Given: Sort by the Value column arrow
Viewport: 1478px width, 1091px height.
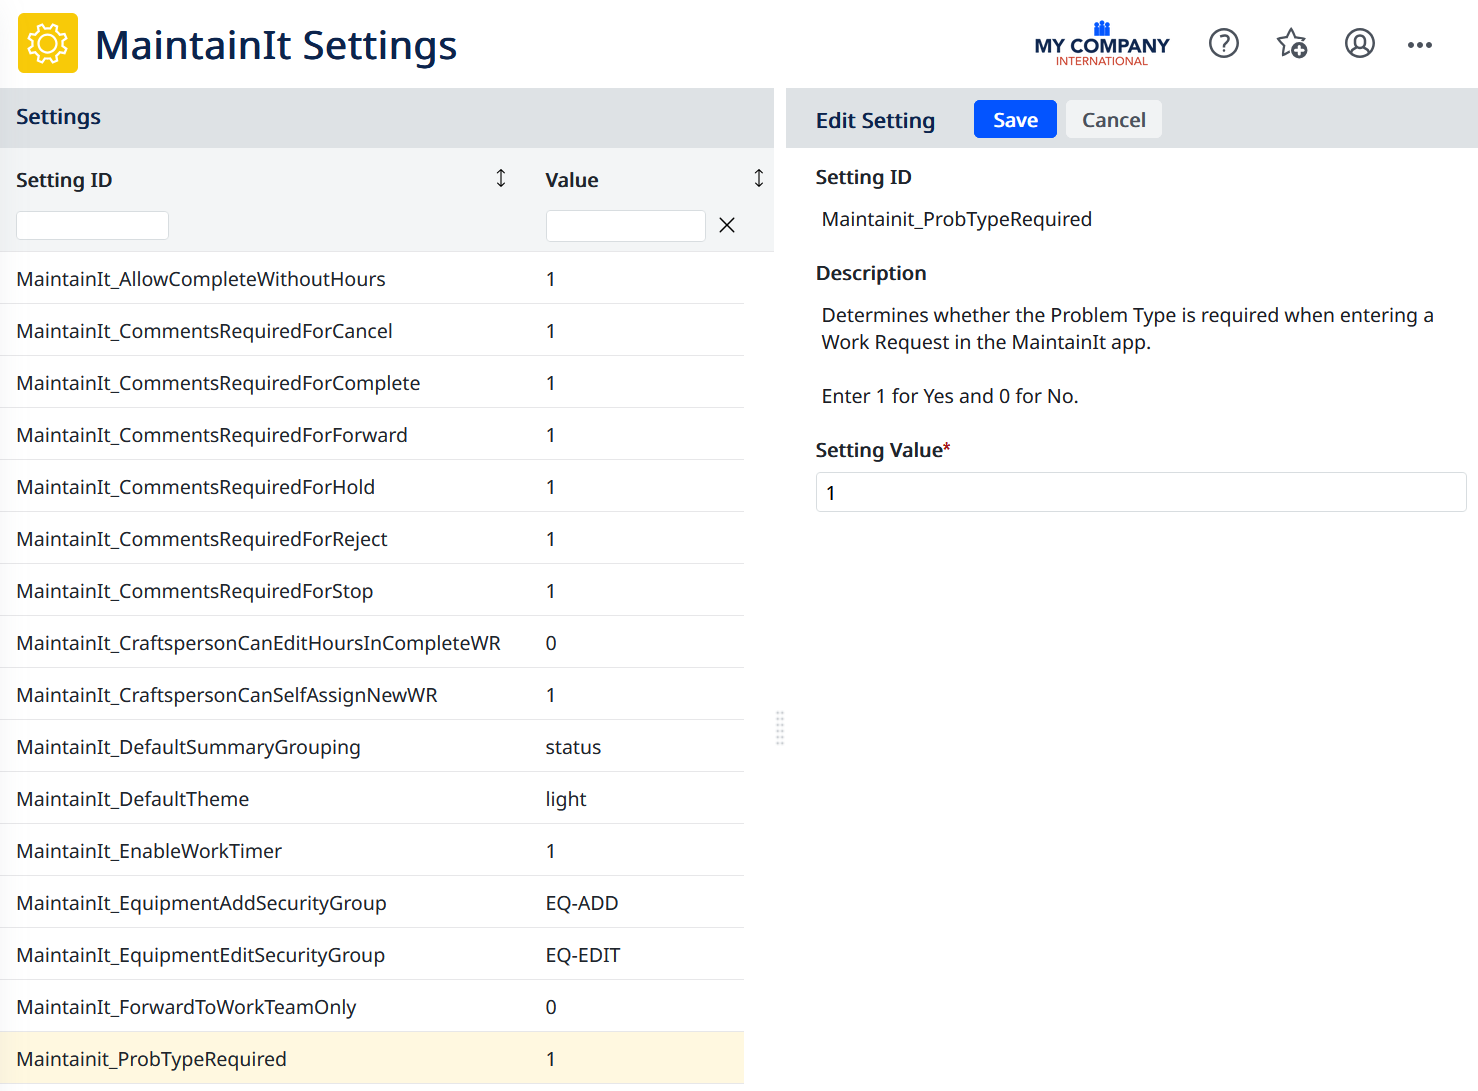Looking at the screenshot, I should 758,178.
